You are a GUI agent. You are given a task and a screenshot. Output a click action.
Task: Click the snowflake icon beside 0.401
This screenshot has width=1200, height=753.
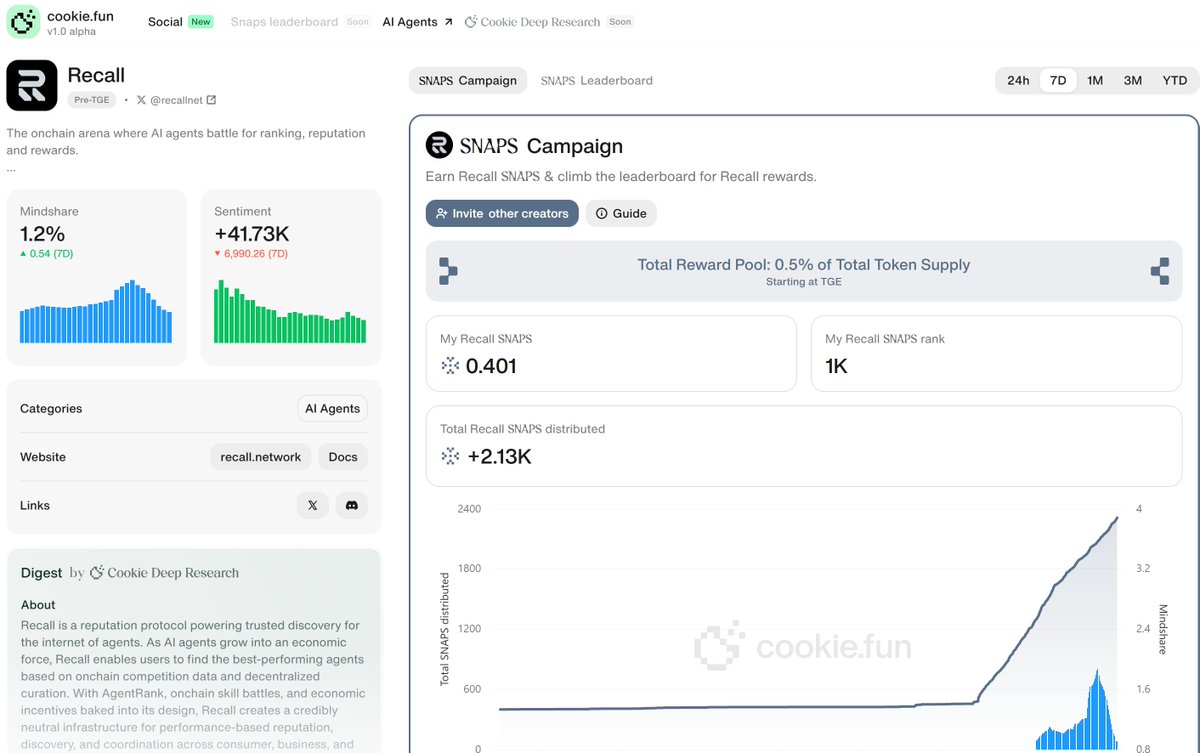[x=450, y=366]
